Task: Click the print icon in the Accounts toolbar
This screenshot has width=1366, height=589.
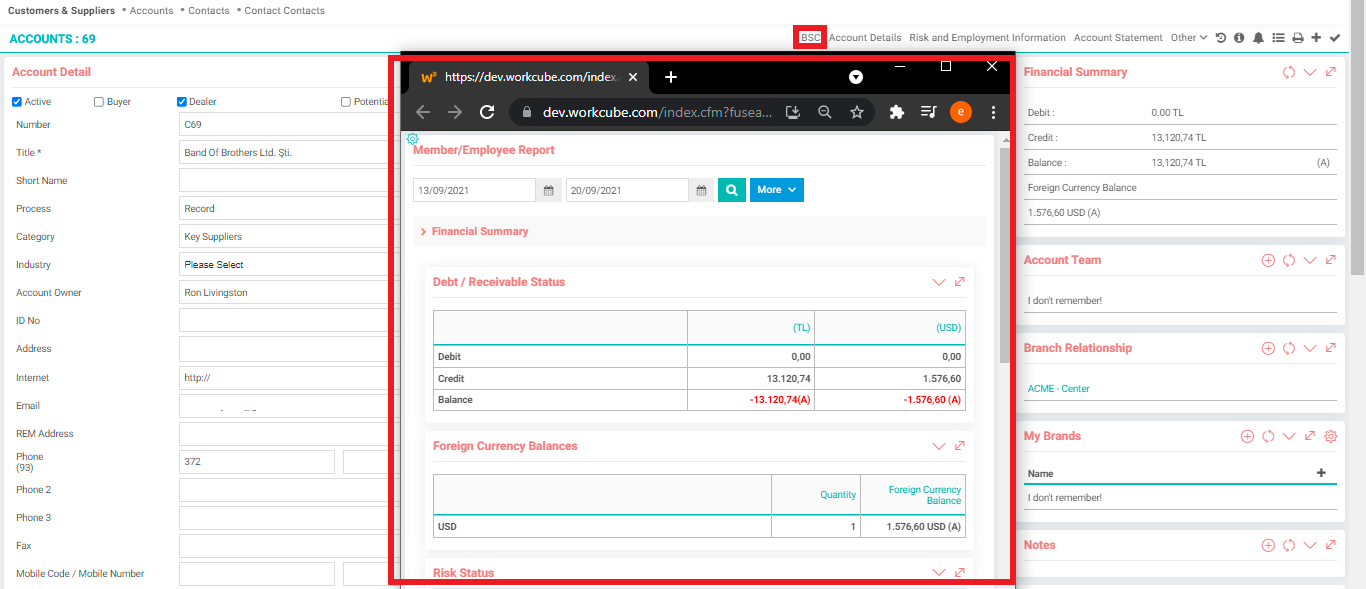Action: (x=1297, y=38)
